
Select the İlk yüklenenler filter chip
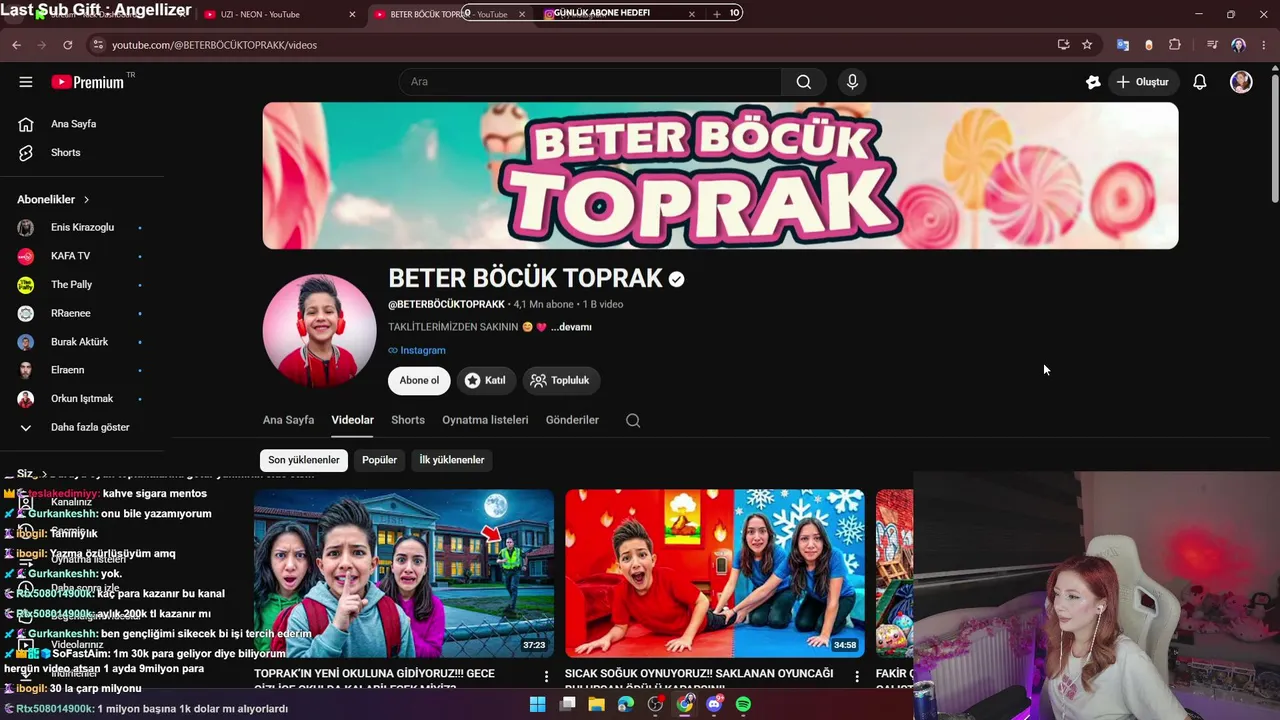tap(452, 460)
